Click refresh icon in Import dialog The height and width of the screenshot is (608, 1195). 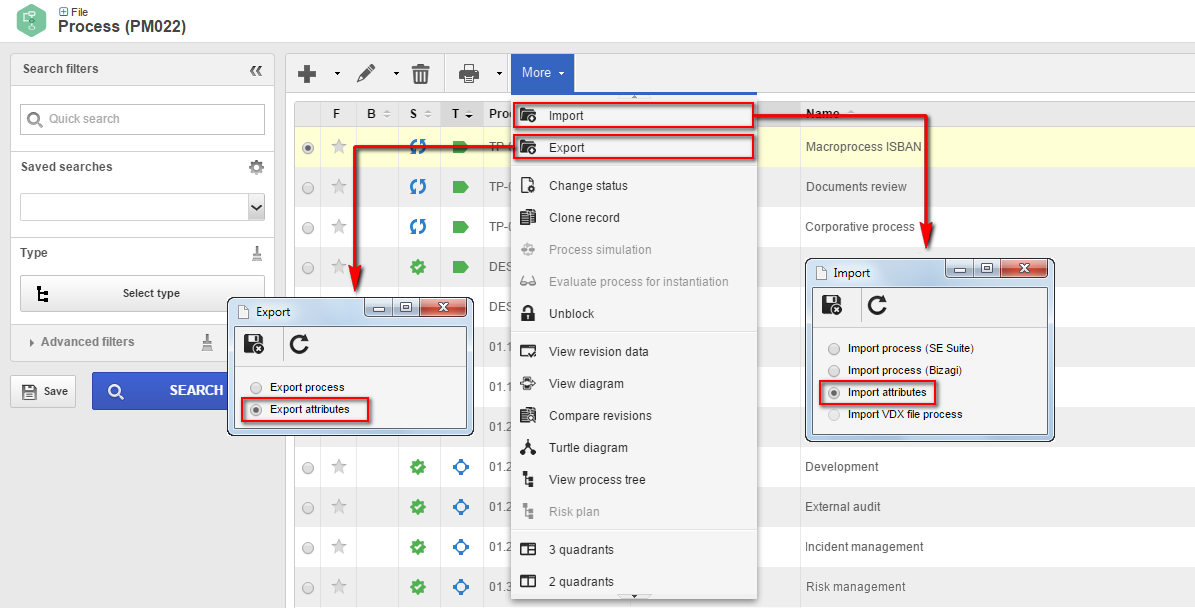coord(877,306)
